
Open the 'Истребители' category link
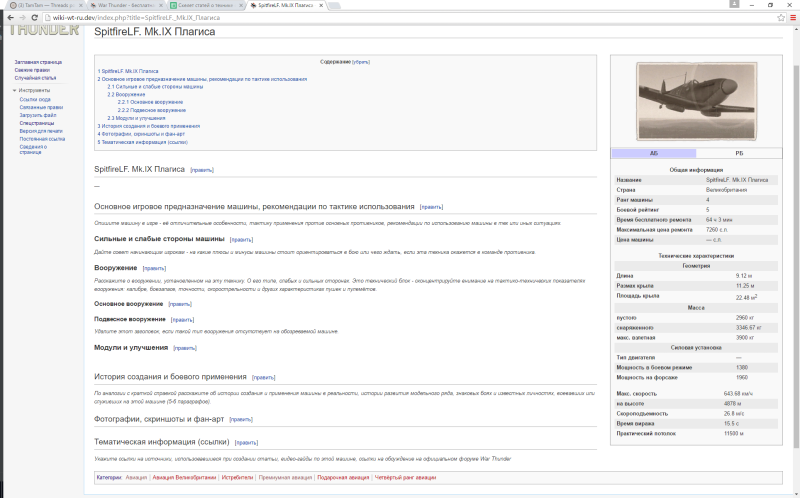click(237, 478)
